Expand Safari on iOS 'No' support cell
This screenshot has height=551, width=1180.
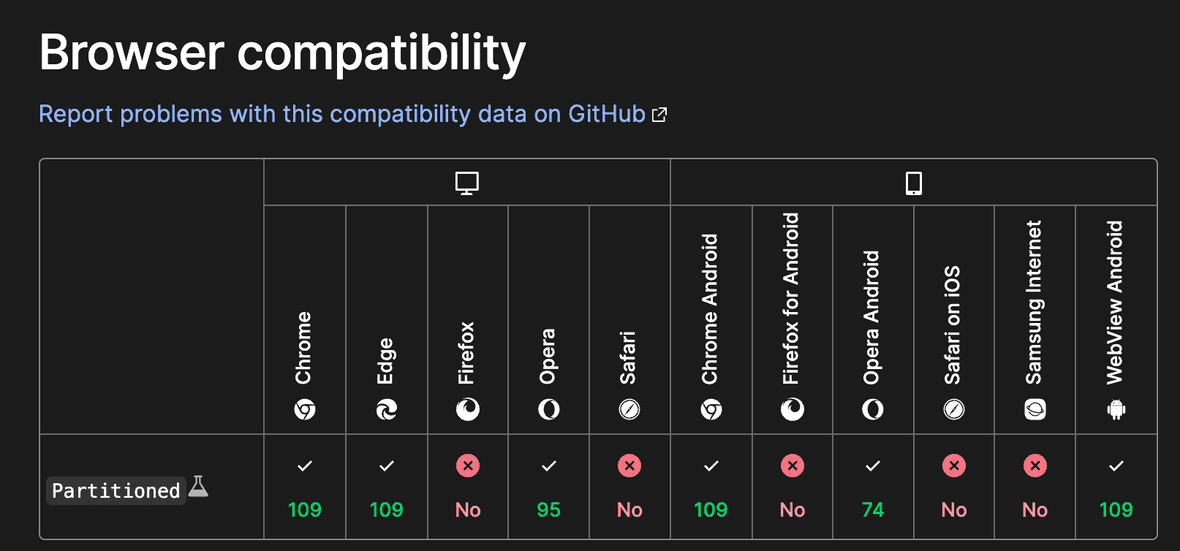[954, 487]
